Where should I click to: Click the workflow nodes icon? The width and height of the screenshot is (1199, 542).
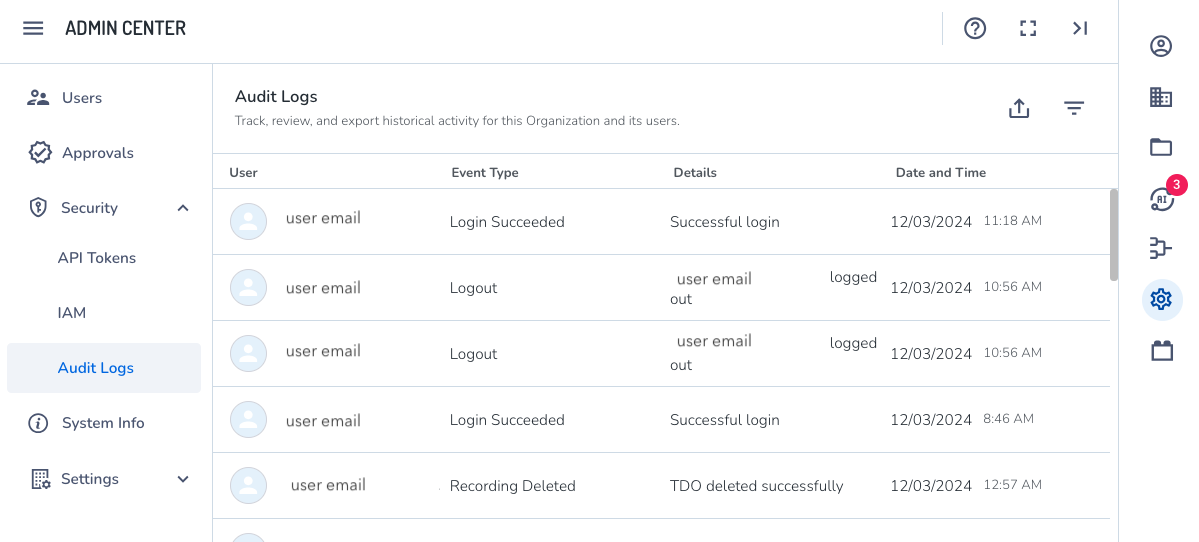[x=1161, y=248]
